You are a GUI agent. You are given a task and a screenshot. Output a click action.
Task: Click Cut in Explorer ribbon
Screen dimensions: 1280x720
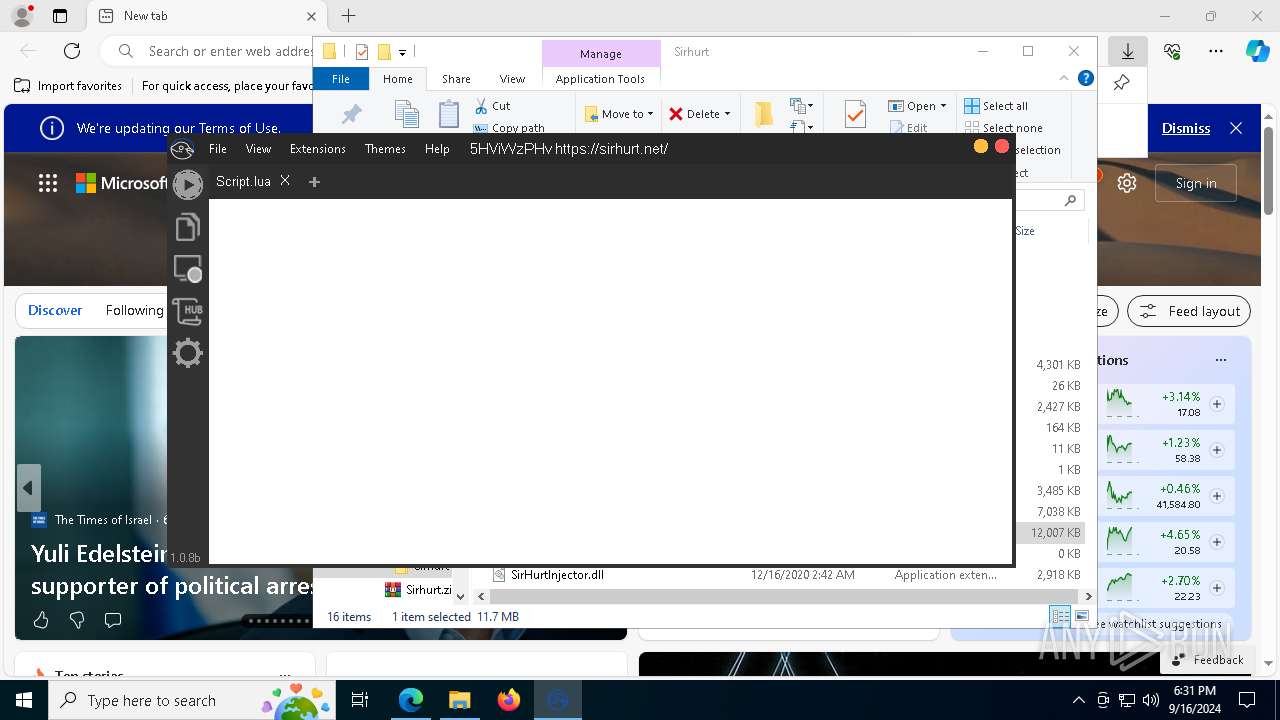tap(492, 106)
